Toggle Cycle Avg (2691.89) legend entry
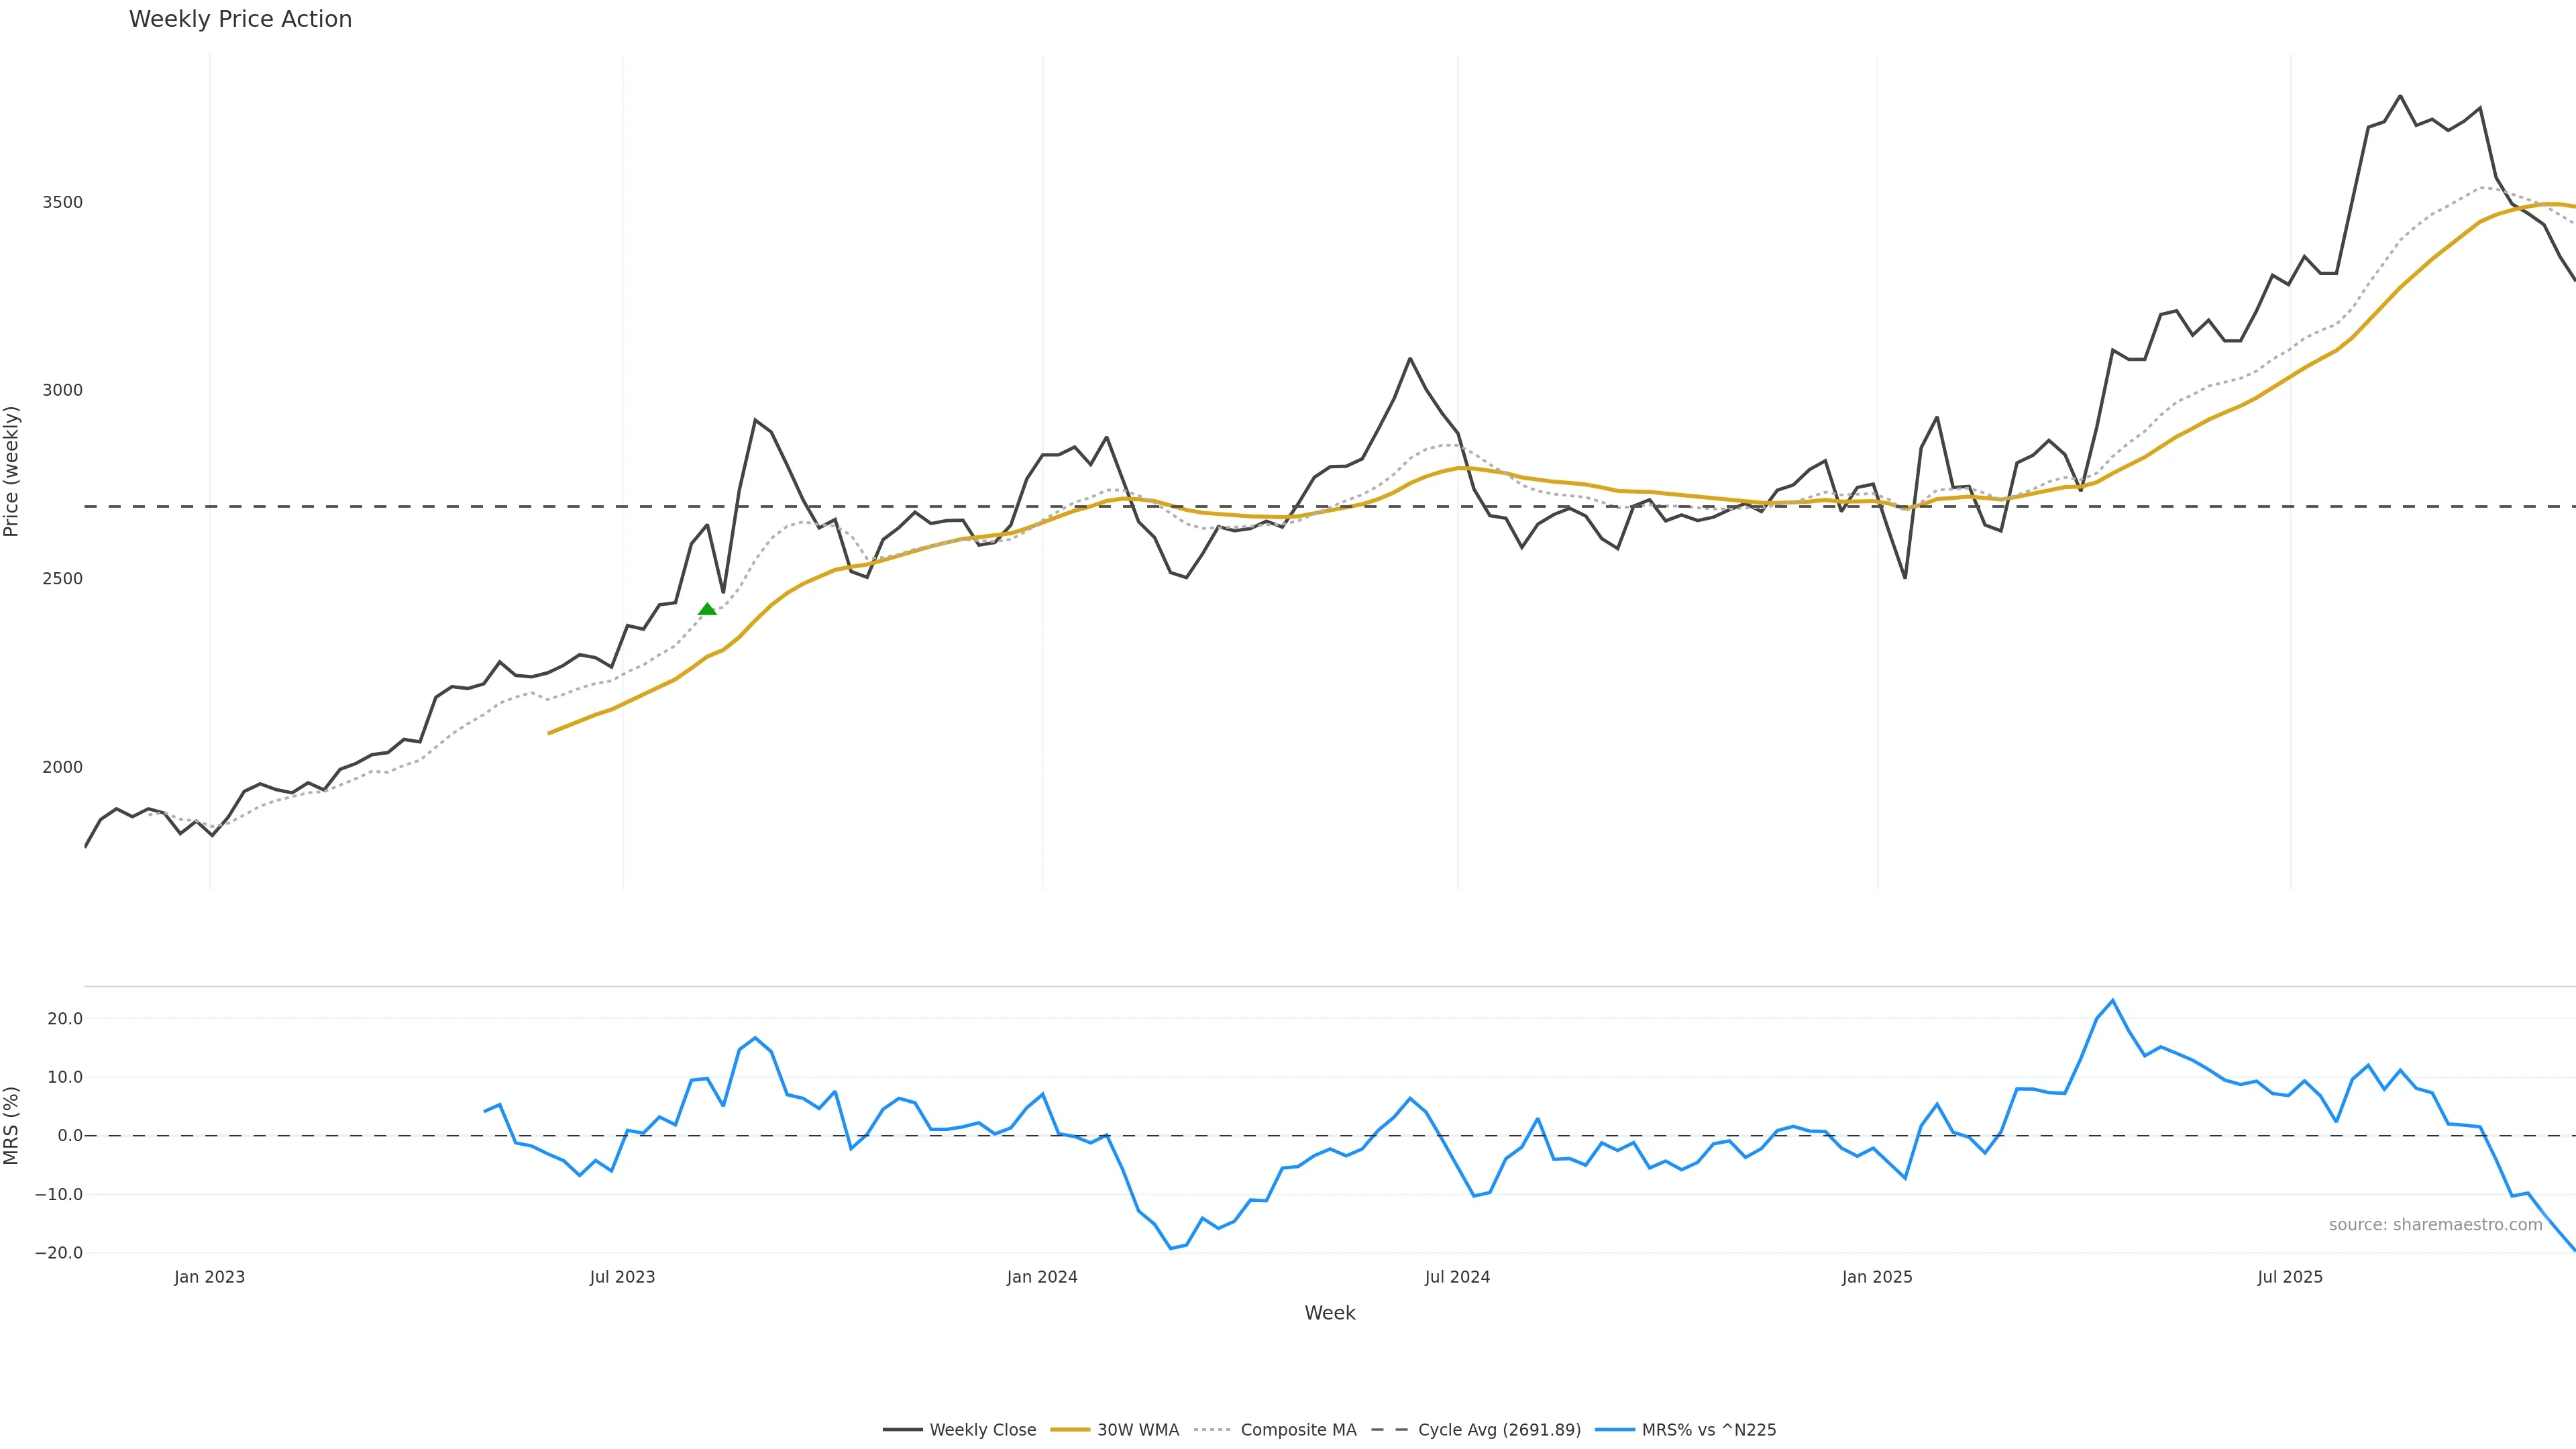 tap(1498, 1430)
